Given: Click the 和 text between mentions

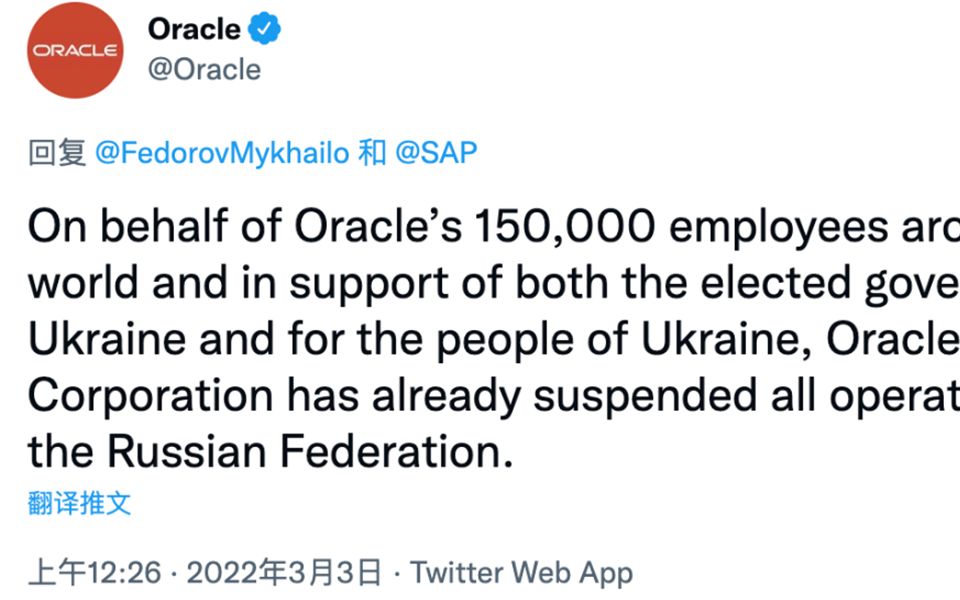Looking at the screenshot, I should [372, 153].
